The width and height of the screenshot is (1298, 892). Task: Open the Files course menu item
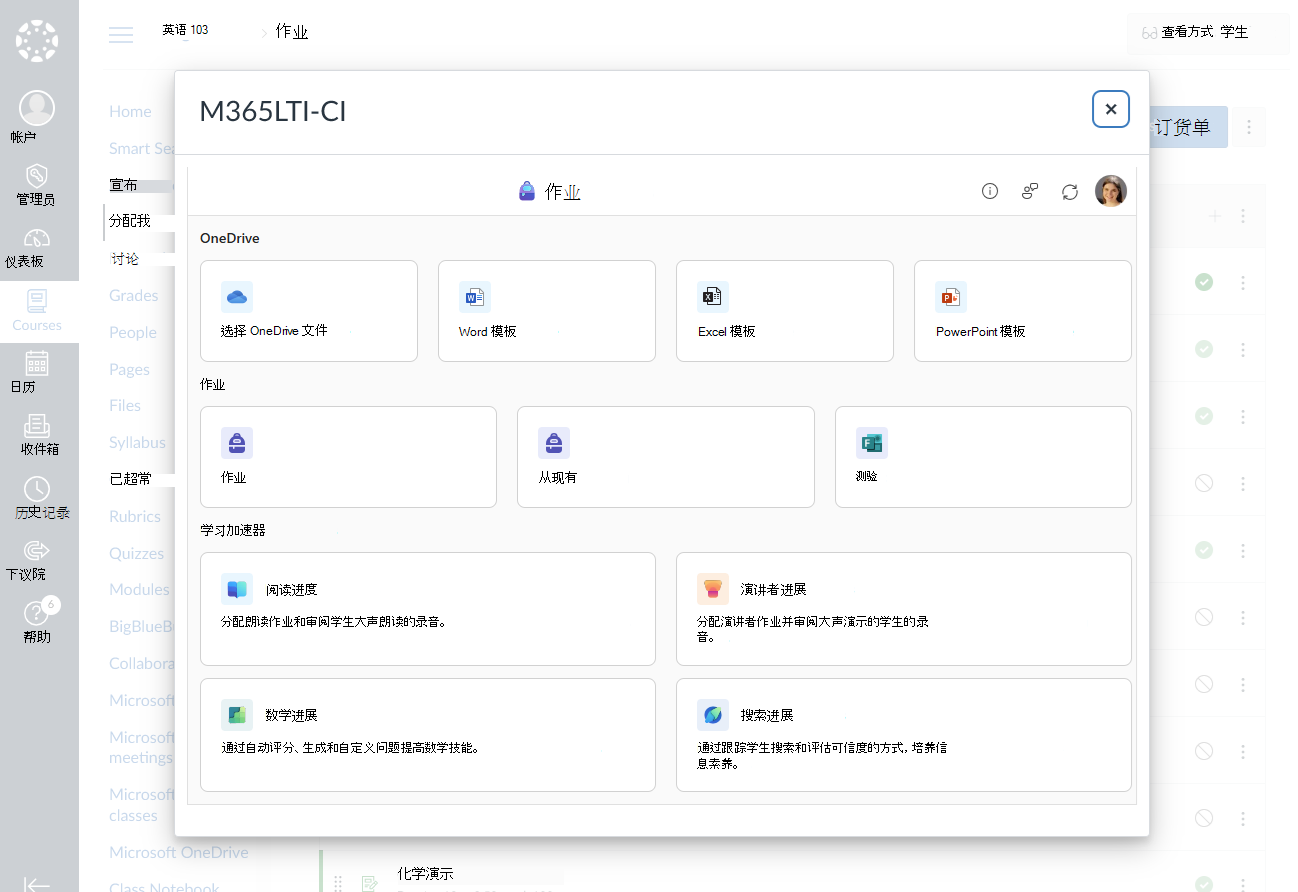point(125,405)
